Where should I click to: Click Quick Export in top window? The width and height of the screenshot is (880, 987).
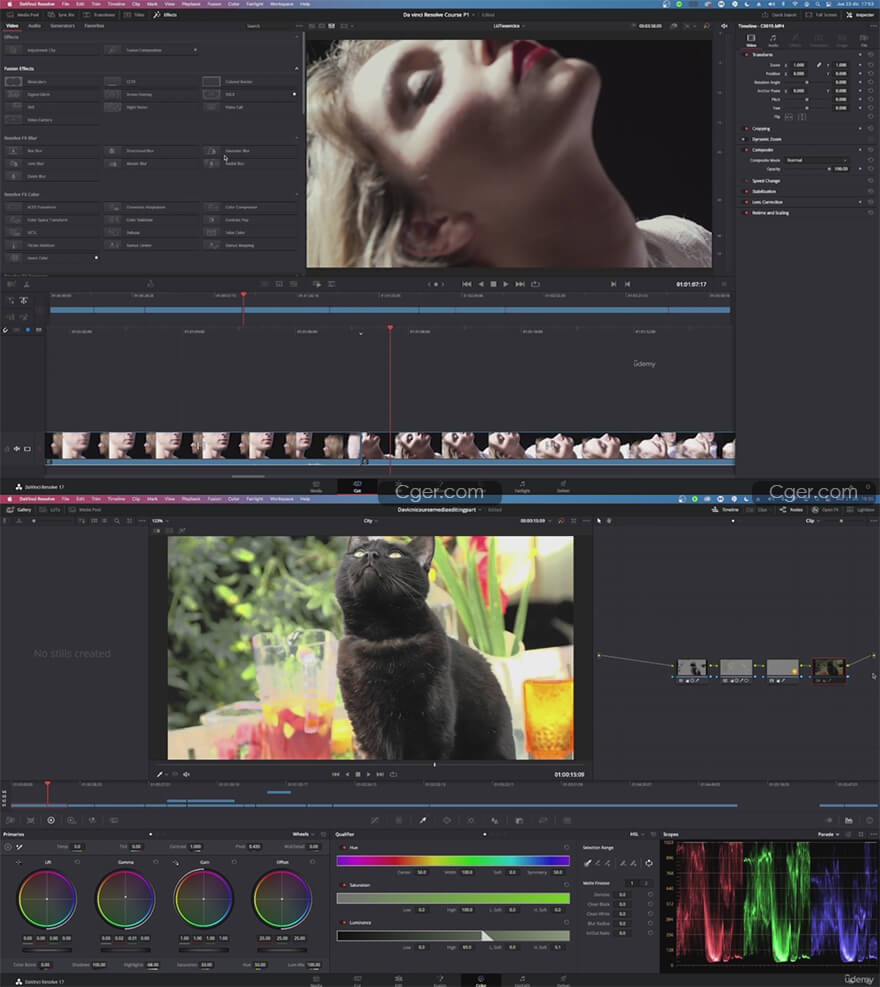[x=779, y=14]
